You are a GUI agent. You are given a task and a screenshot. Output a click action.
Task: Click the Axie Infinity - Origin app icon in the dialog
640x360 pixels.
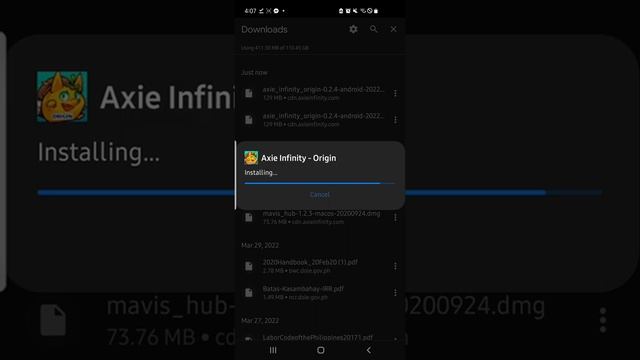251,158
